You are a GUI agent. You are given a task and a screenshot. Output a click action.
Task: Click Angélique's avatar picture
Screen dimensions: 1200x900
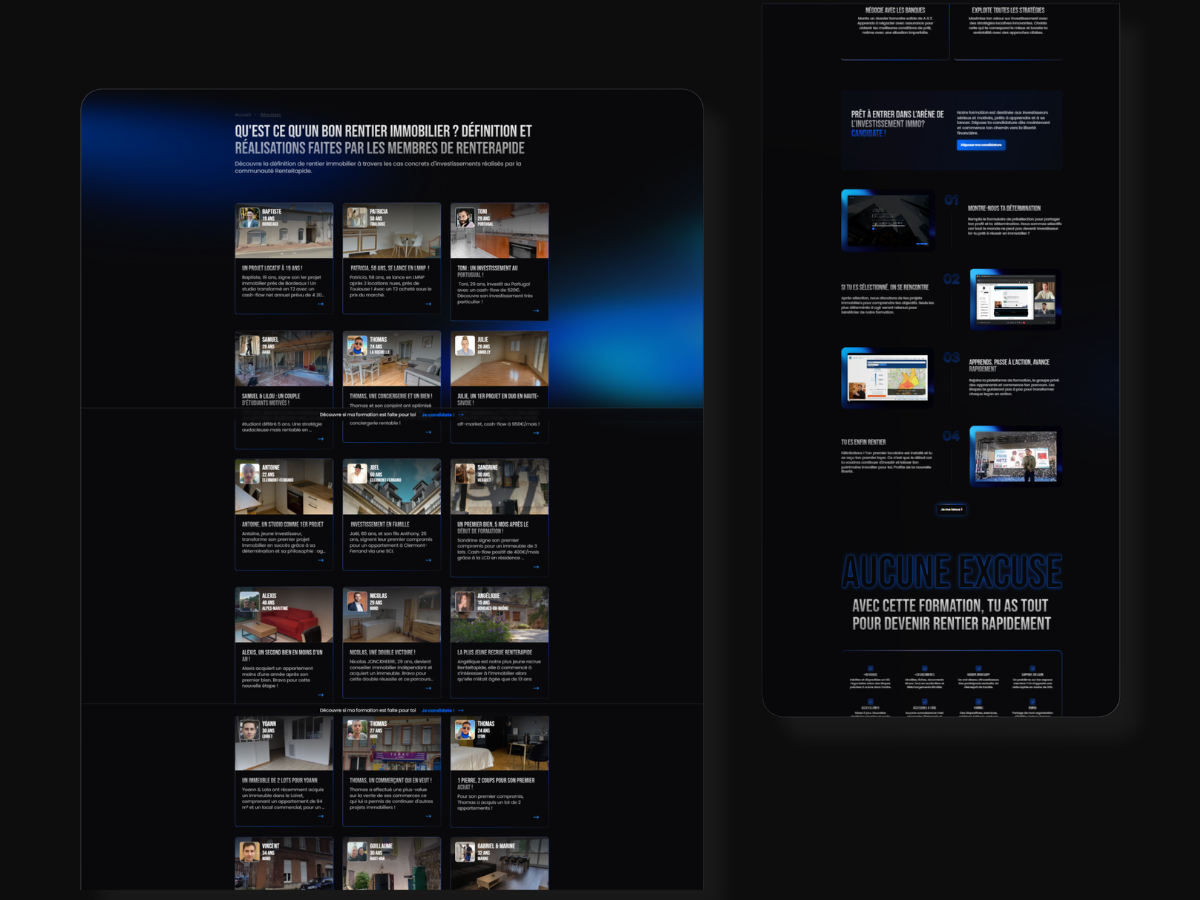click(465, 601)
